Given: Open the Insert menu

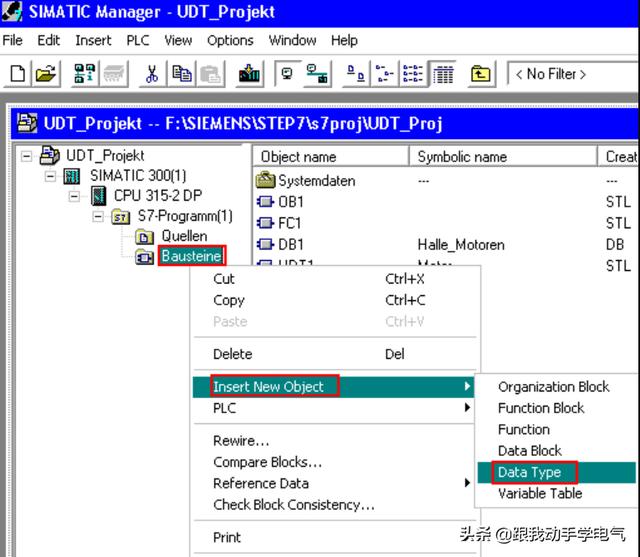Looking at the screenshot, I should 93,40.
